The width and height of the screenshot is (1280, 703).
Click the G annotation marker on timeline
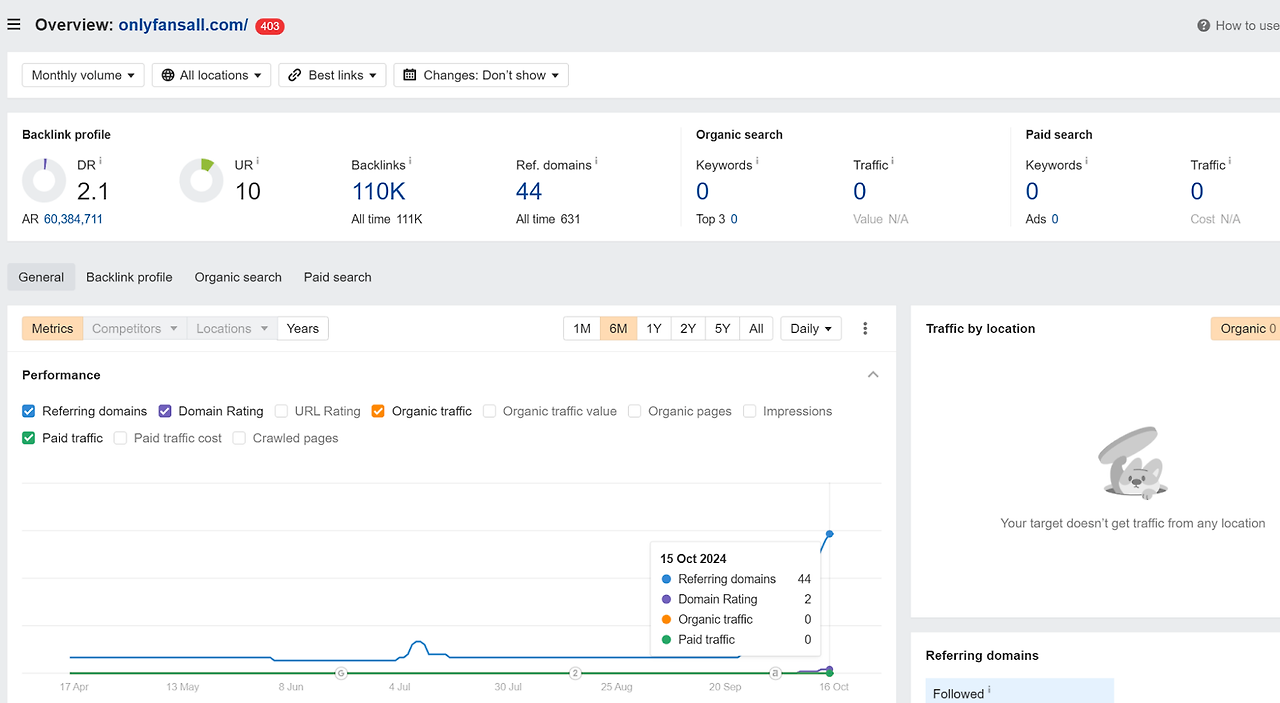click(341, 674)
